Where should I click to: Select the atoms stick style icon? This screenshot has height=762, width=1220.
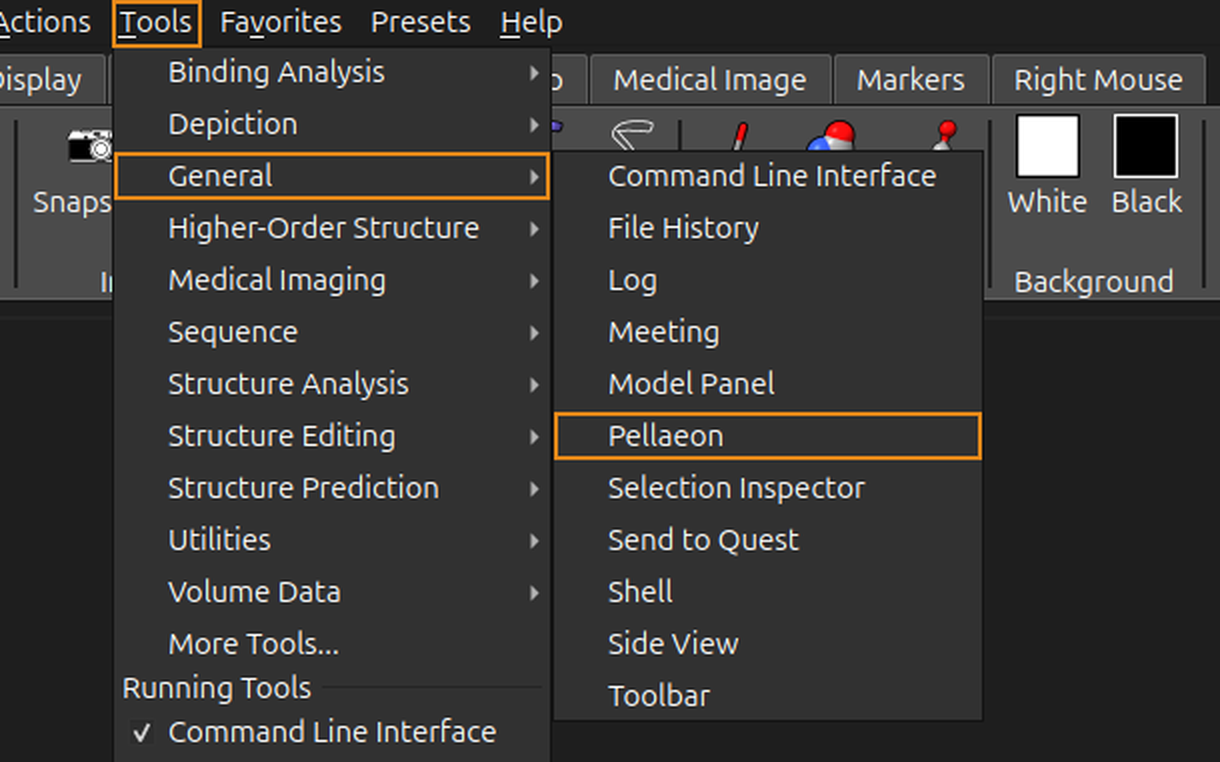pyautogui.click(x=738, y=138)
